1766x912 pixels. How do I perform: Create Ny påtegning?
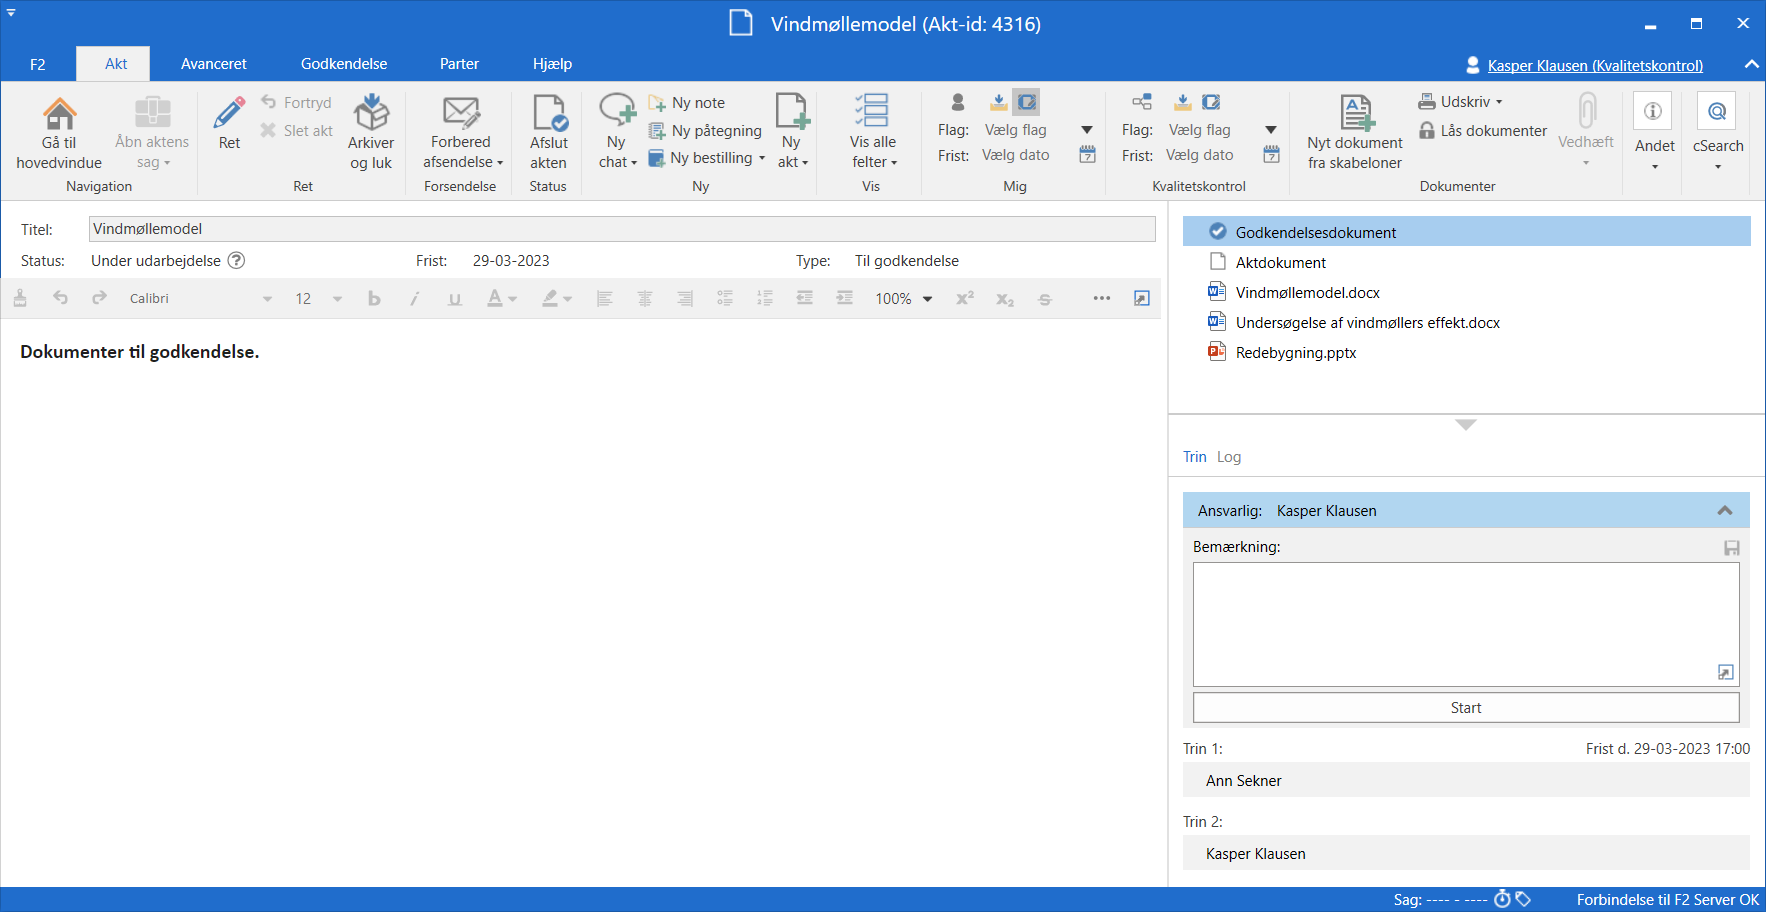pyautogui.click(x=705, y=131)
